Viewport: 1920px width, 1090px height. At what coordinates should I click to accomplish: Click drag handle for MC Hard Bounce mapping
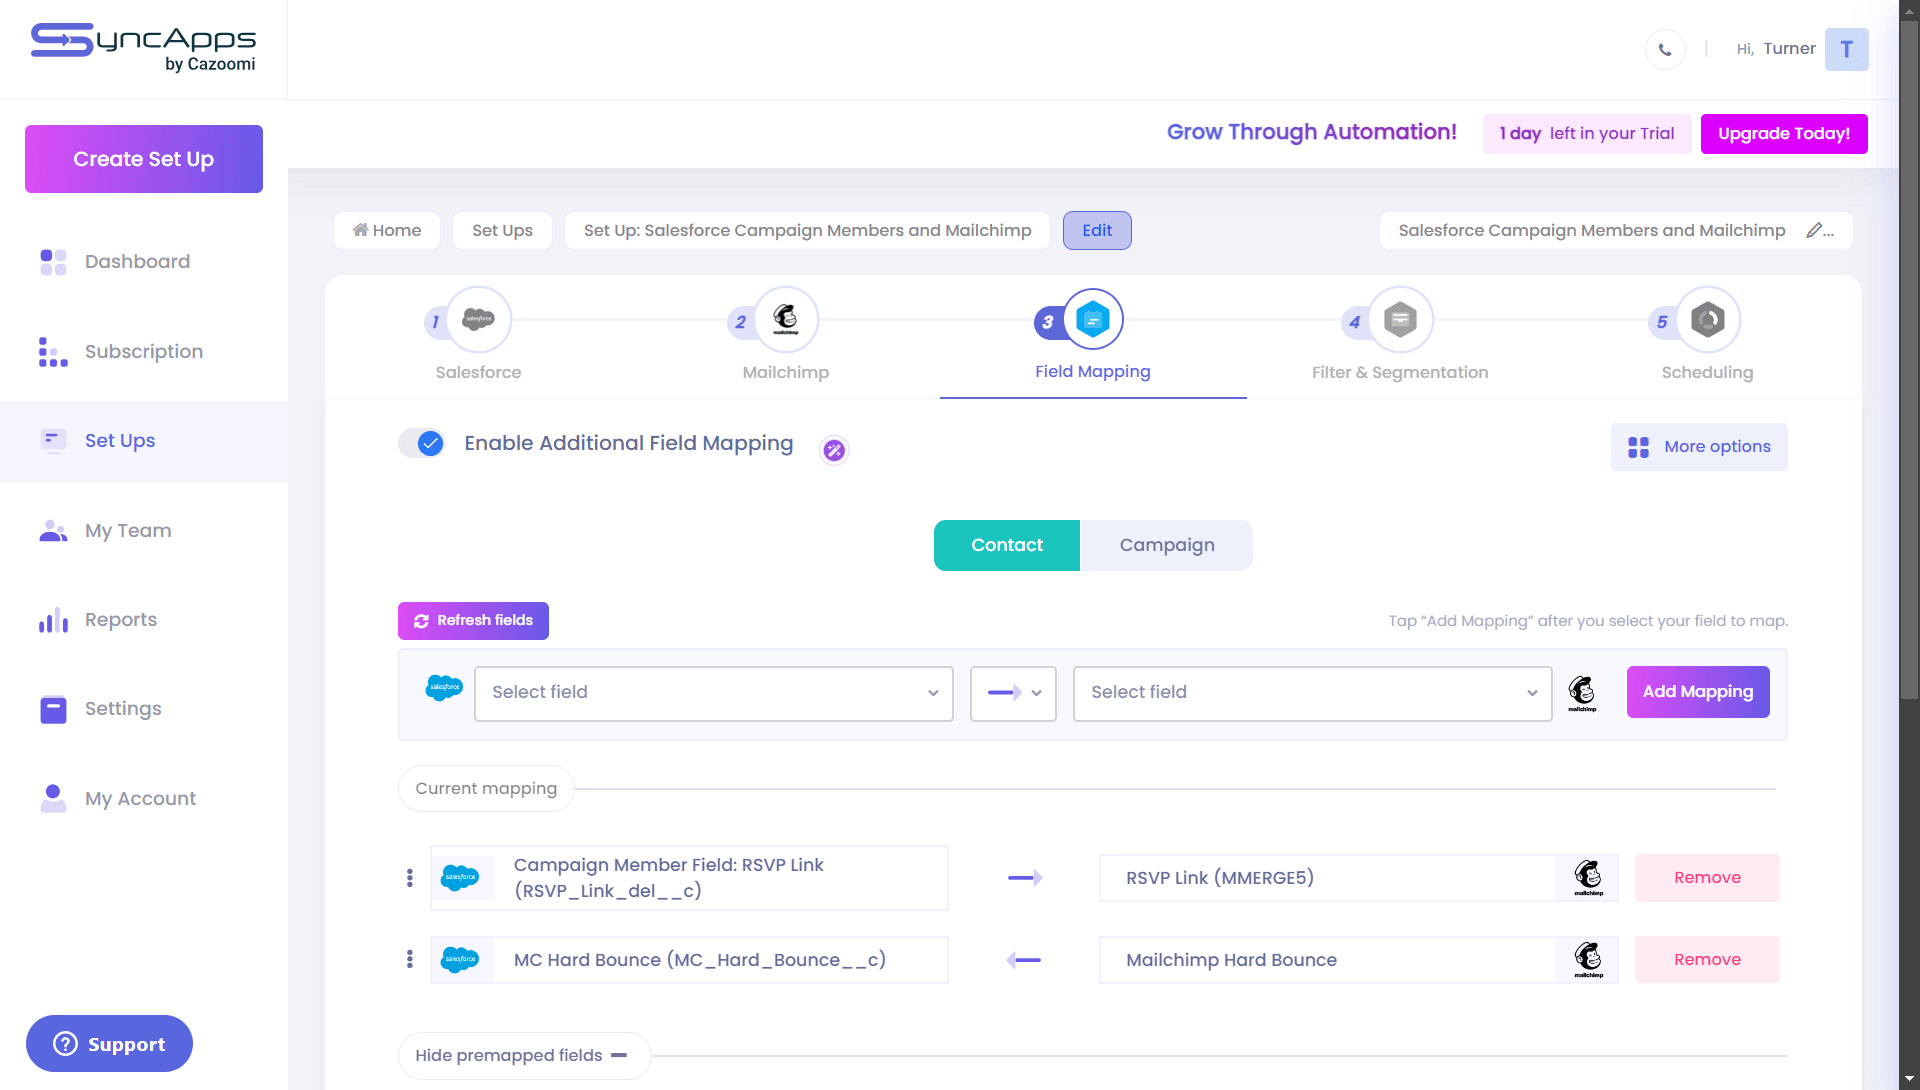[x=410, y=960]
